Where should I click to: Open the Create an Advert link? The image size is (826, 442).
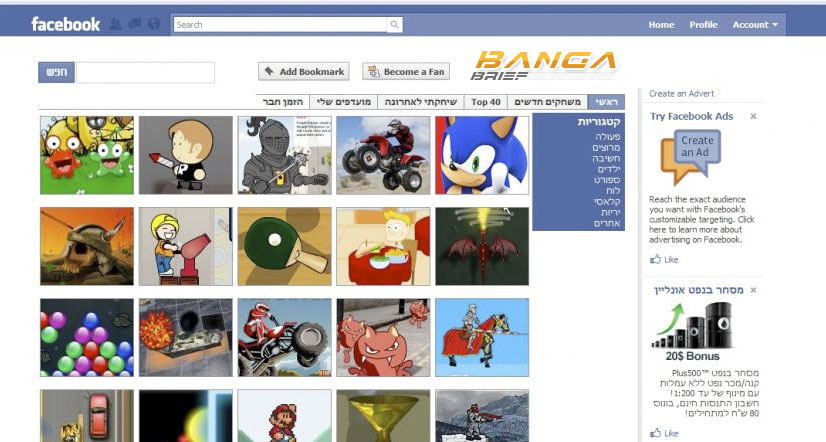pos(681,93)
